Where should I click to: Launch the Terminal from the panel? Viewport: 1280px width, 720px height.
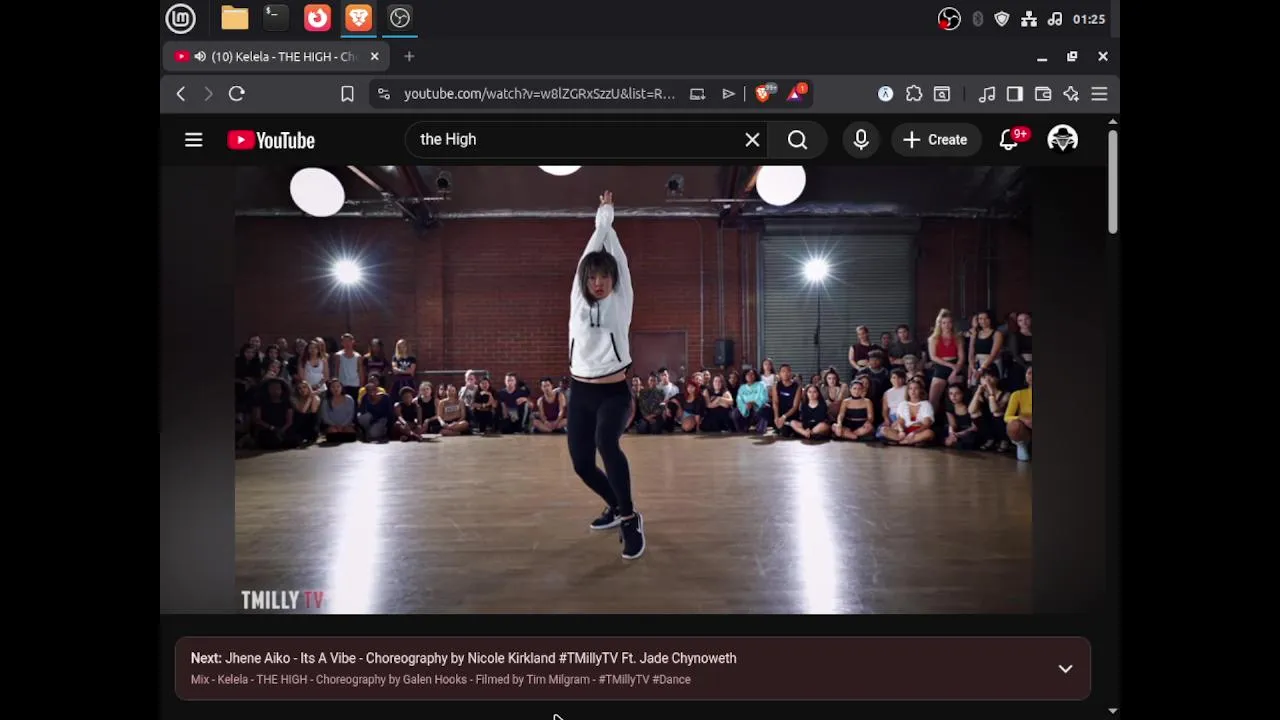[275, 18]
